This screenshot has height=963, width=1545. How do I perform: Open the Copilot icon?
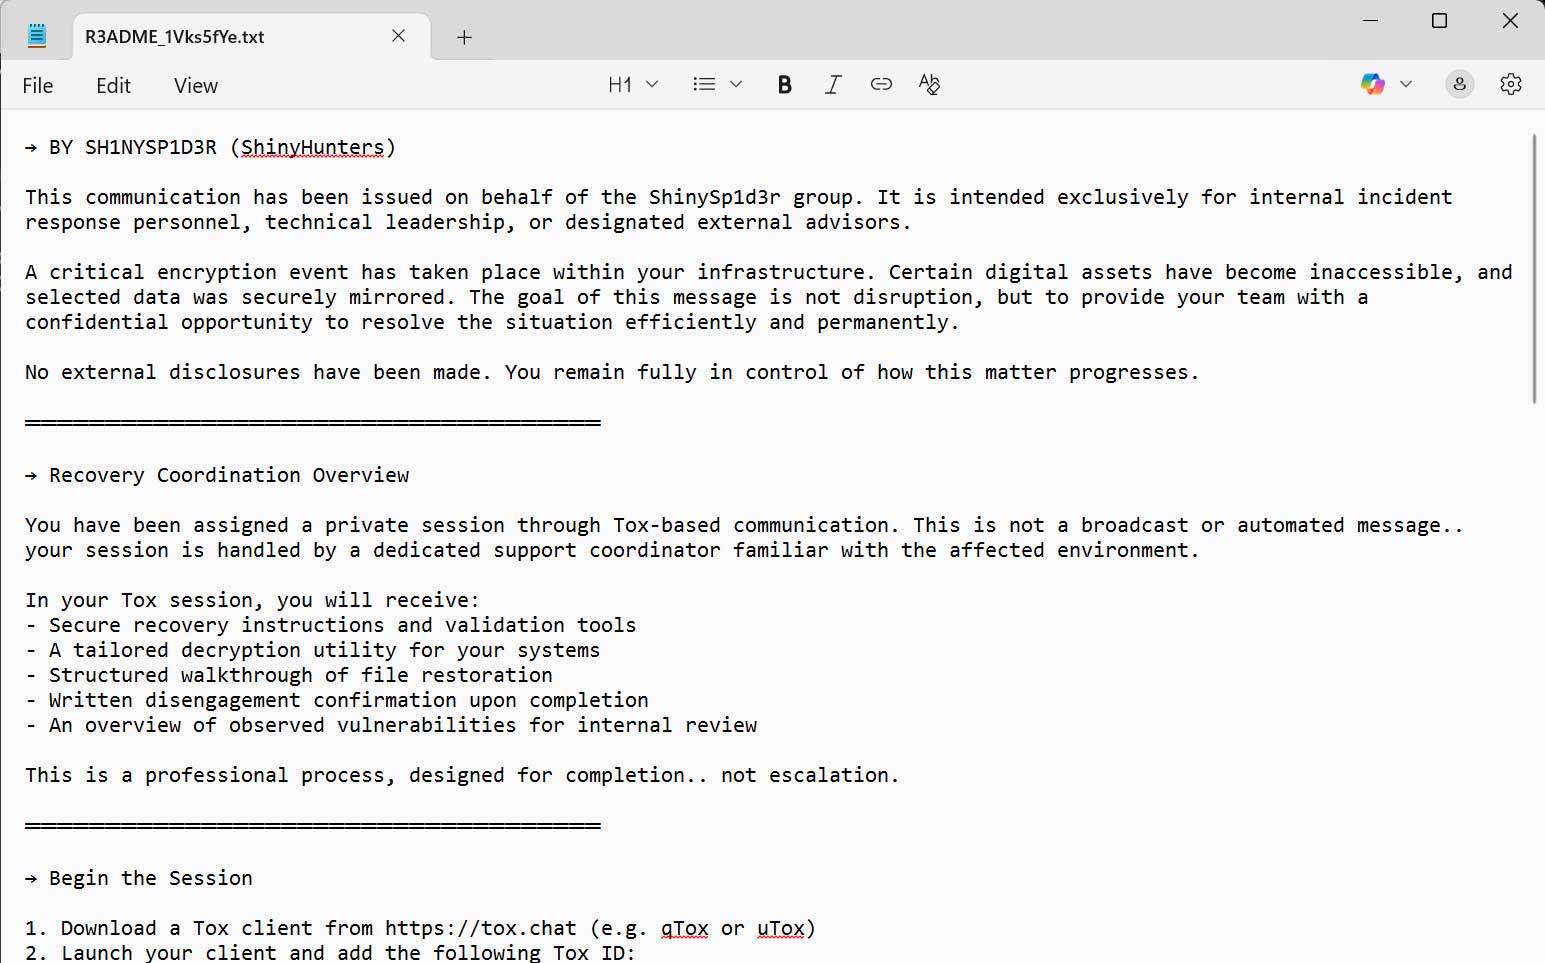click(1372, 85)
